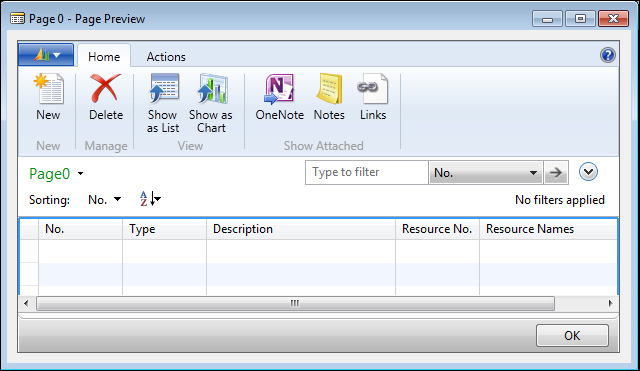Open the Sorting No. dropdown

[104, 200]
